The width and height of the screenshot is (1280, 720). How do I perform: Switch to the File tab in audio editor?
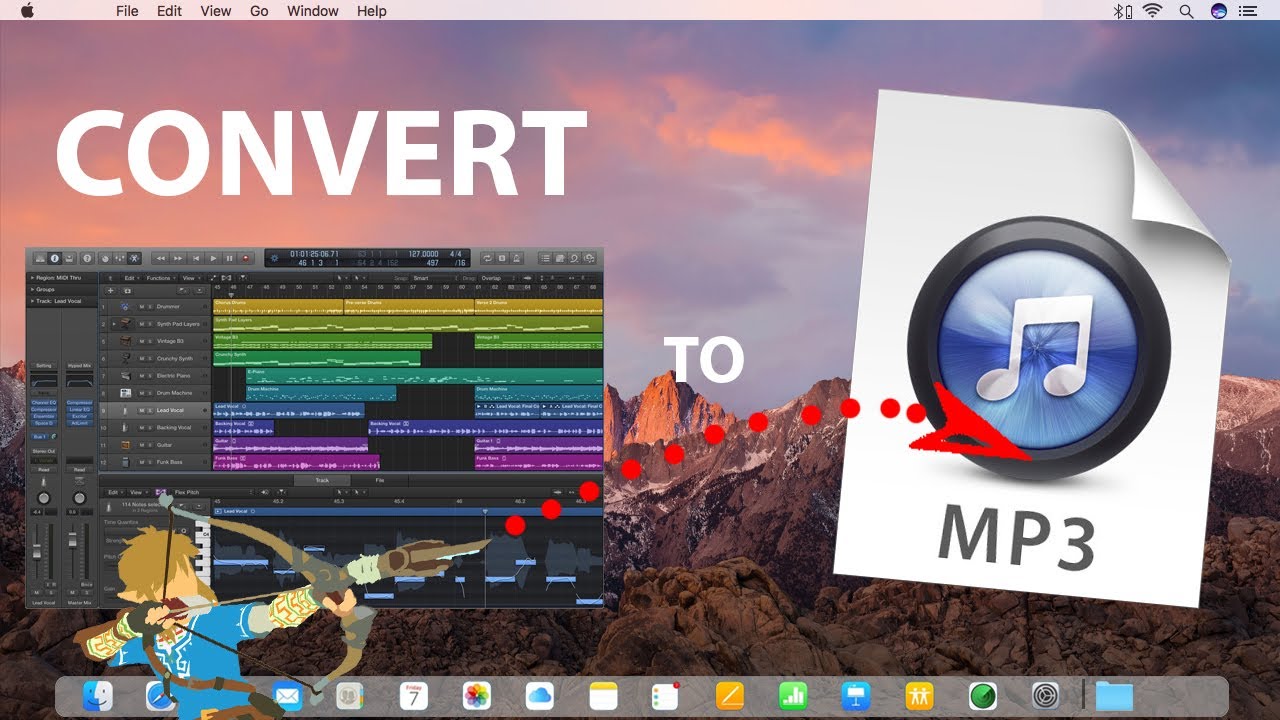379,480
